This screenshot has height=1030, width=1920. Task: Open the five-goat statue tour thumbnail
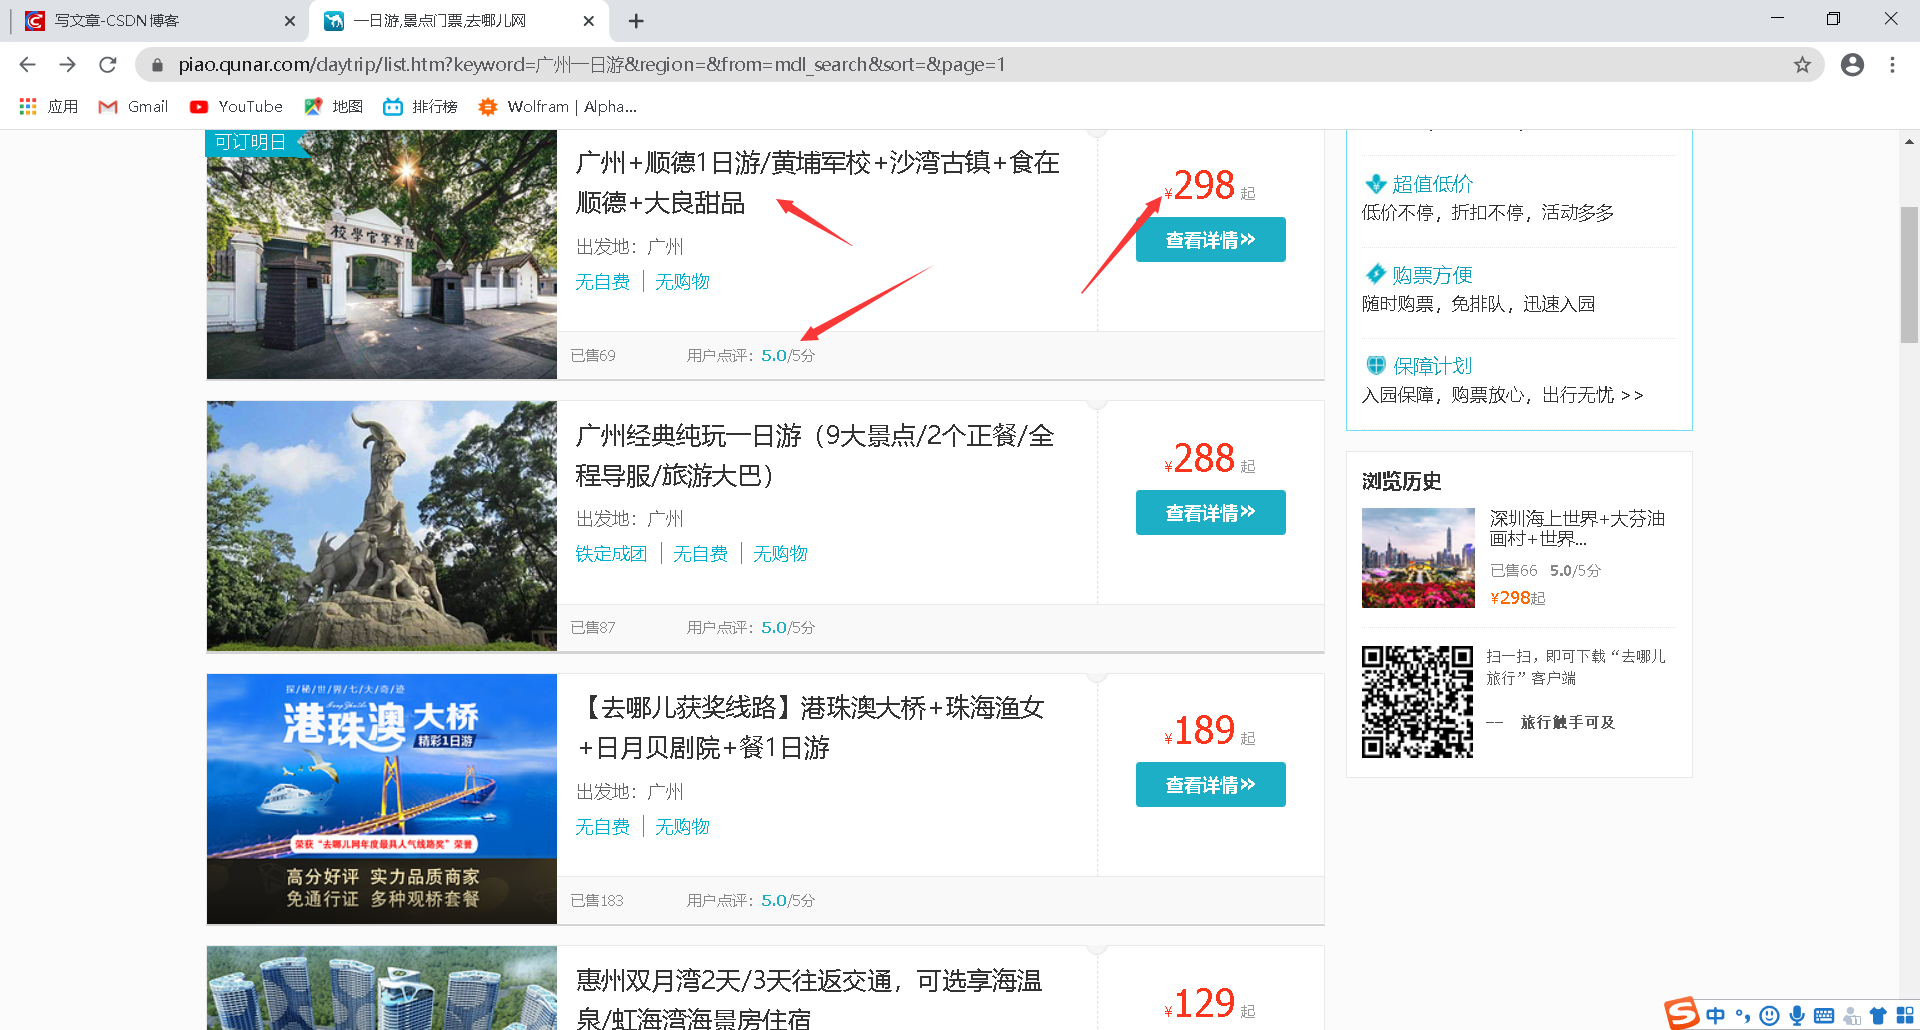pos(382,526)
